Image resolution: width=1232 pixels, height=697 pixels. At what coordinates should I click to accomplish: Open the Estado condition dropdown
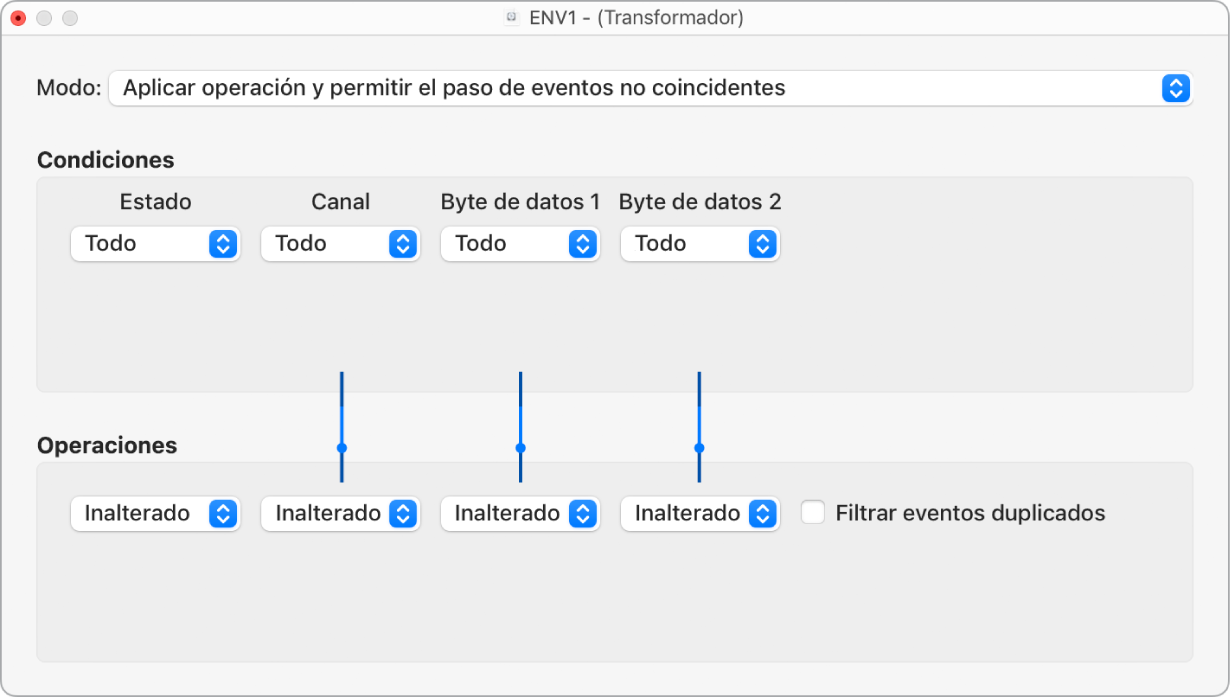155,244
